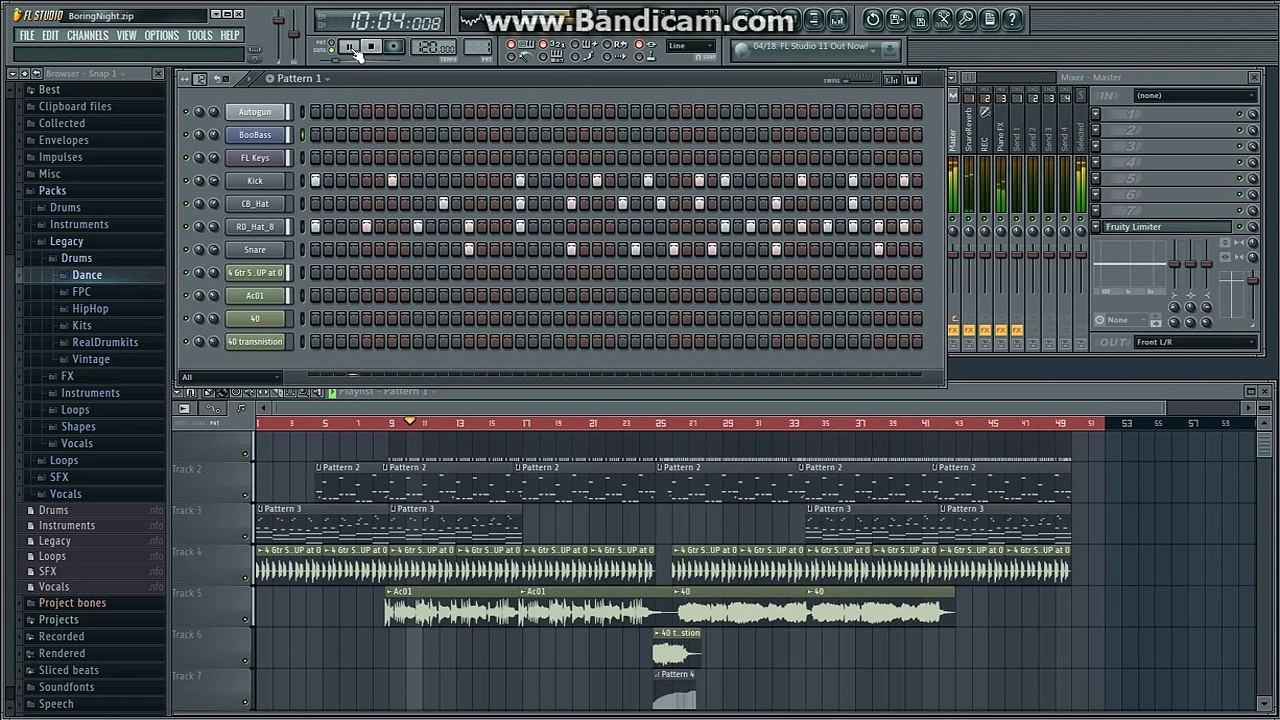This screenshot has width=1280, height=720.
Task: Open the FILE menu
Action: pos(26,35)
